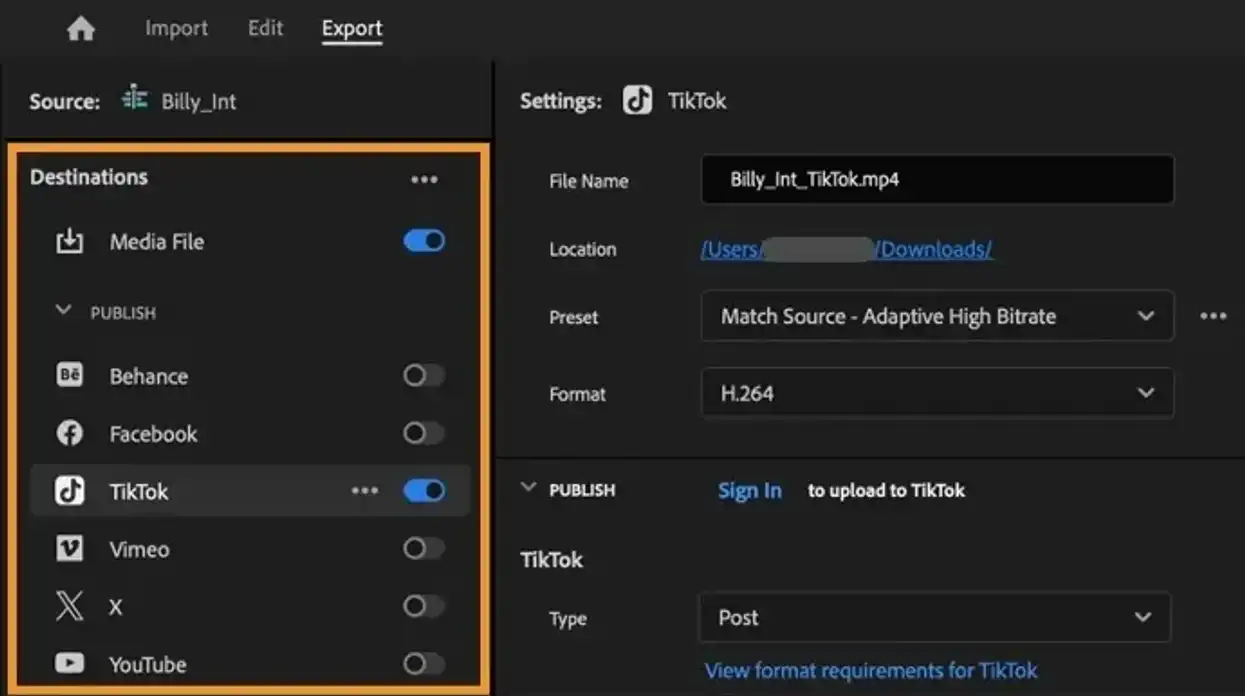
Task: Turn off the Media File toggle
Action: tap(424, 241)
